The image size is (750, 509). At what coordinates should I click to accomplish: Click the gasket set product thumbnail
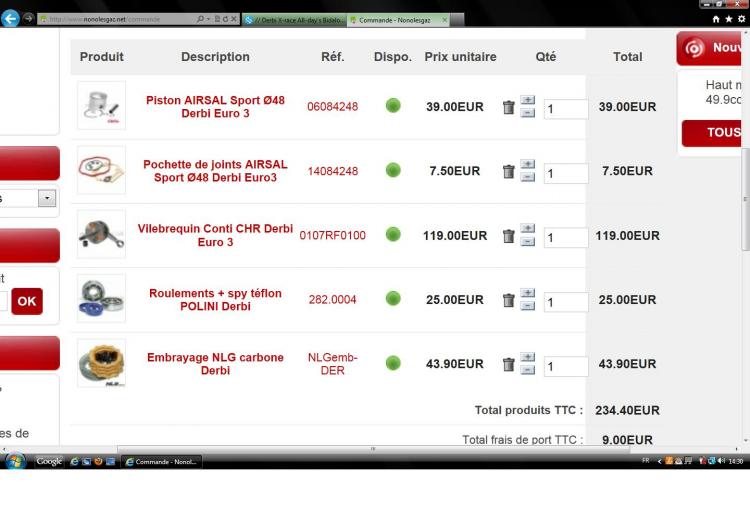101,170
